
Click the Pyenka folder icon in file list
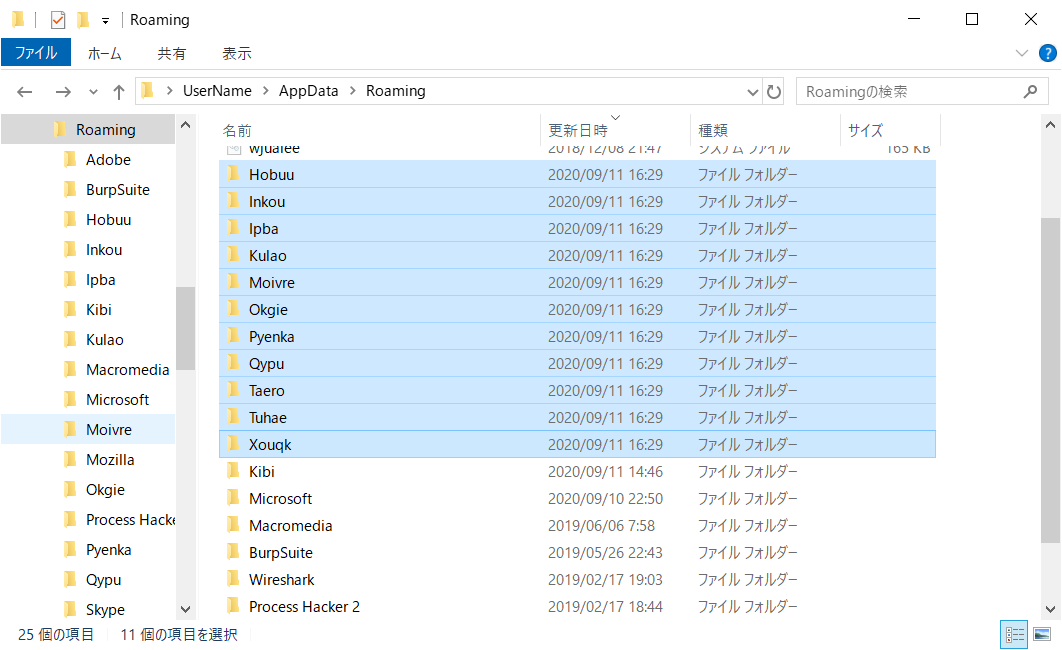[x=233, y=336]
